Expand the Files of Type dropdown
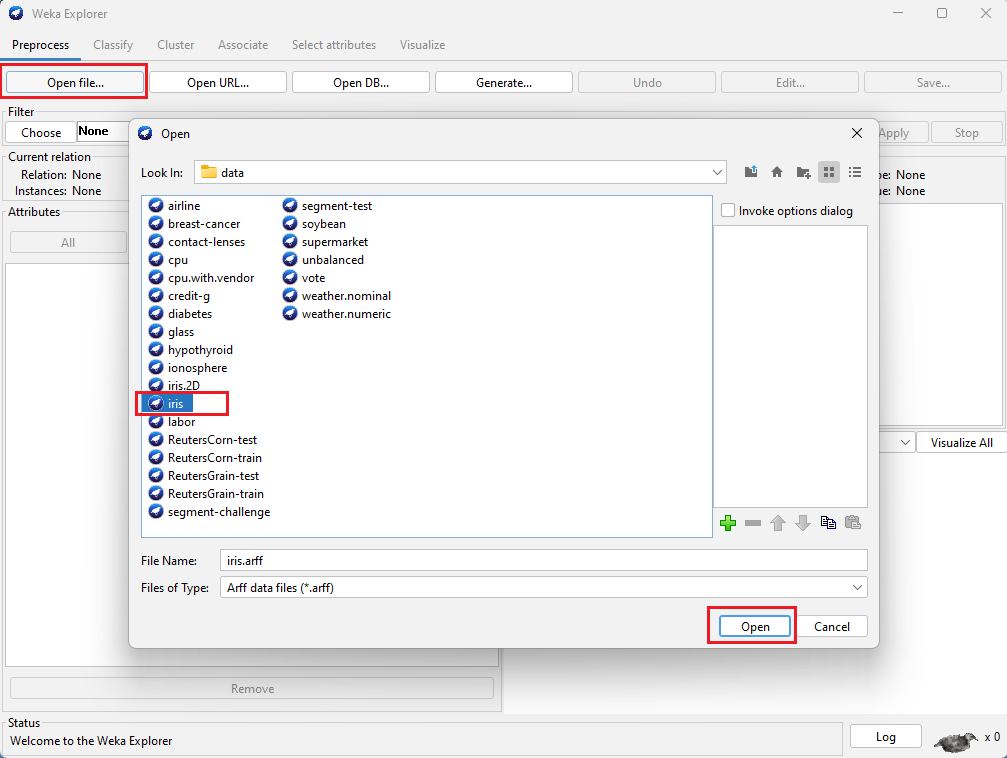 pyautogui.click(x=857, y=587)
